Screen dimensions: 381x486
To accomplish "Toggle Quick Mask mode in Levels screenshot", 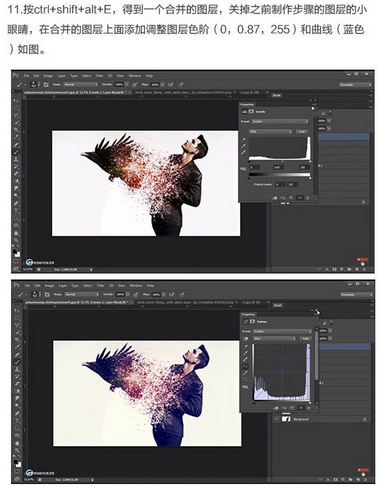I will (x=16, y=262).
